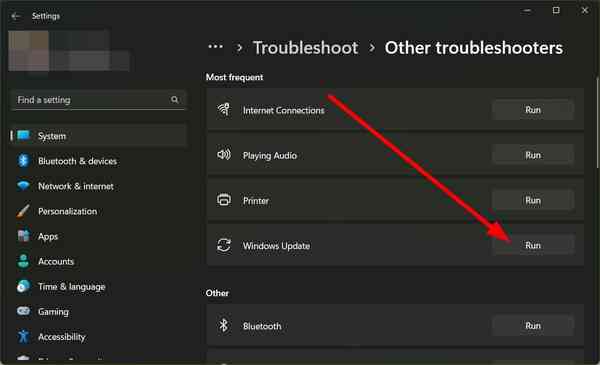Click the Bluetooth troubleshooter icon
Image resolution: width=600 pixels, height=365 pixels.
[x=224, y=326]
